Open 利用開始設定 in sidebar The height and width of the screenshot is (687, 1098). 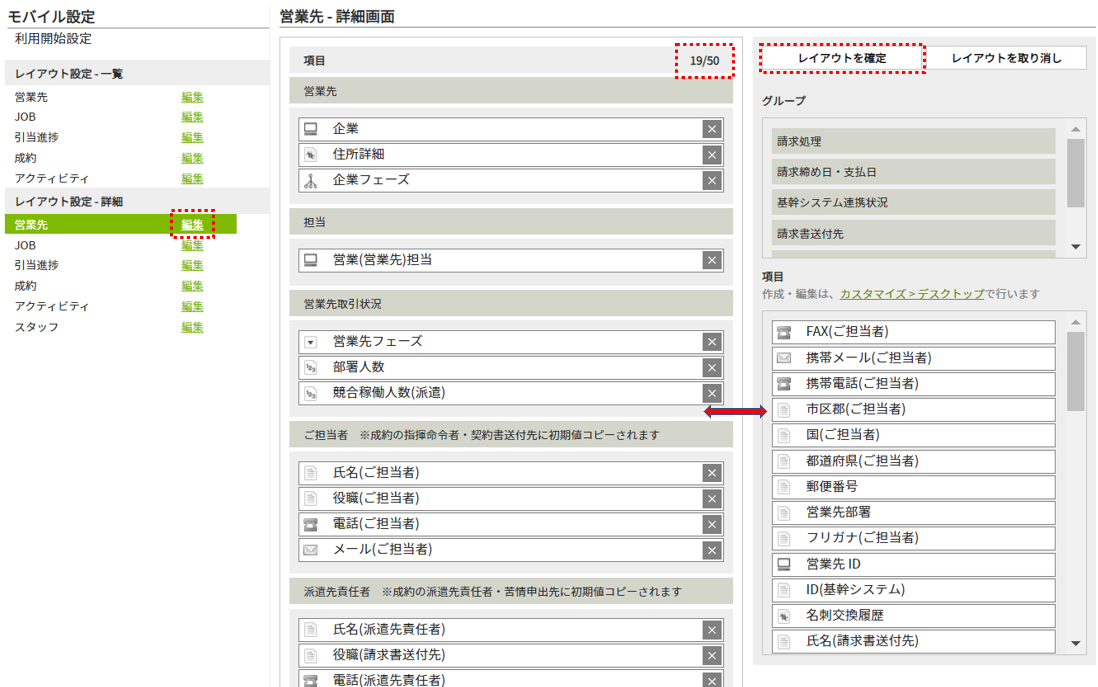(53, 39)
